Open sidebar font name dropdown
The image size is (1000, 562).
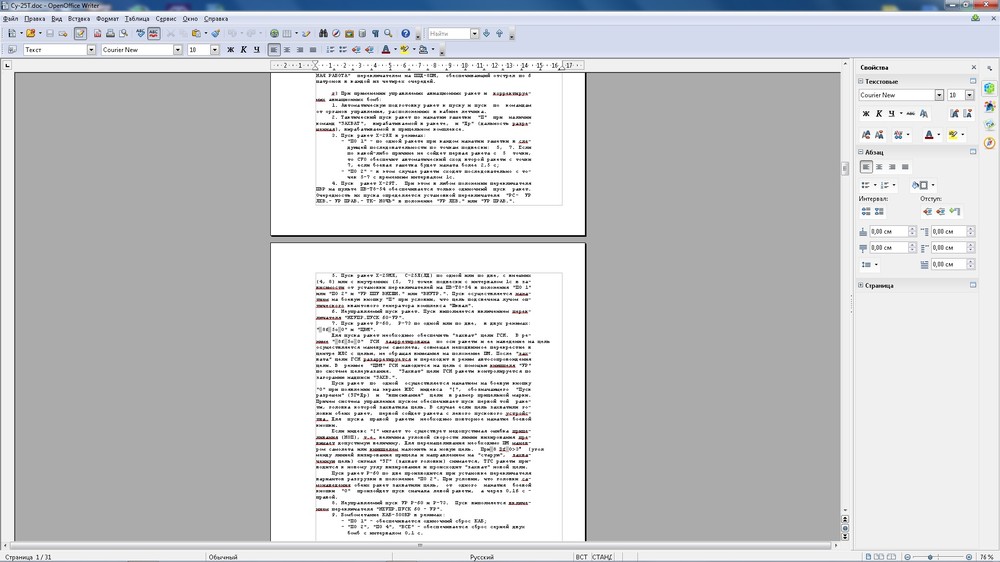[x=939, y=95]
